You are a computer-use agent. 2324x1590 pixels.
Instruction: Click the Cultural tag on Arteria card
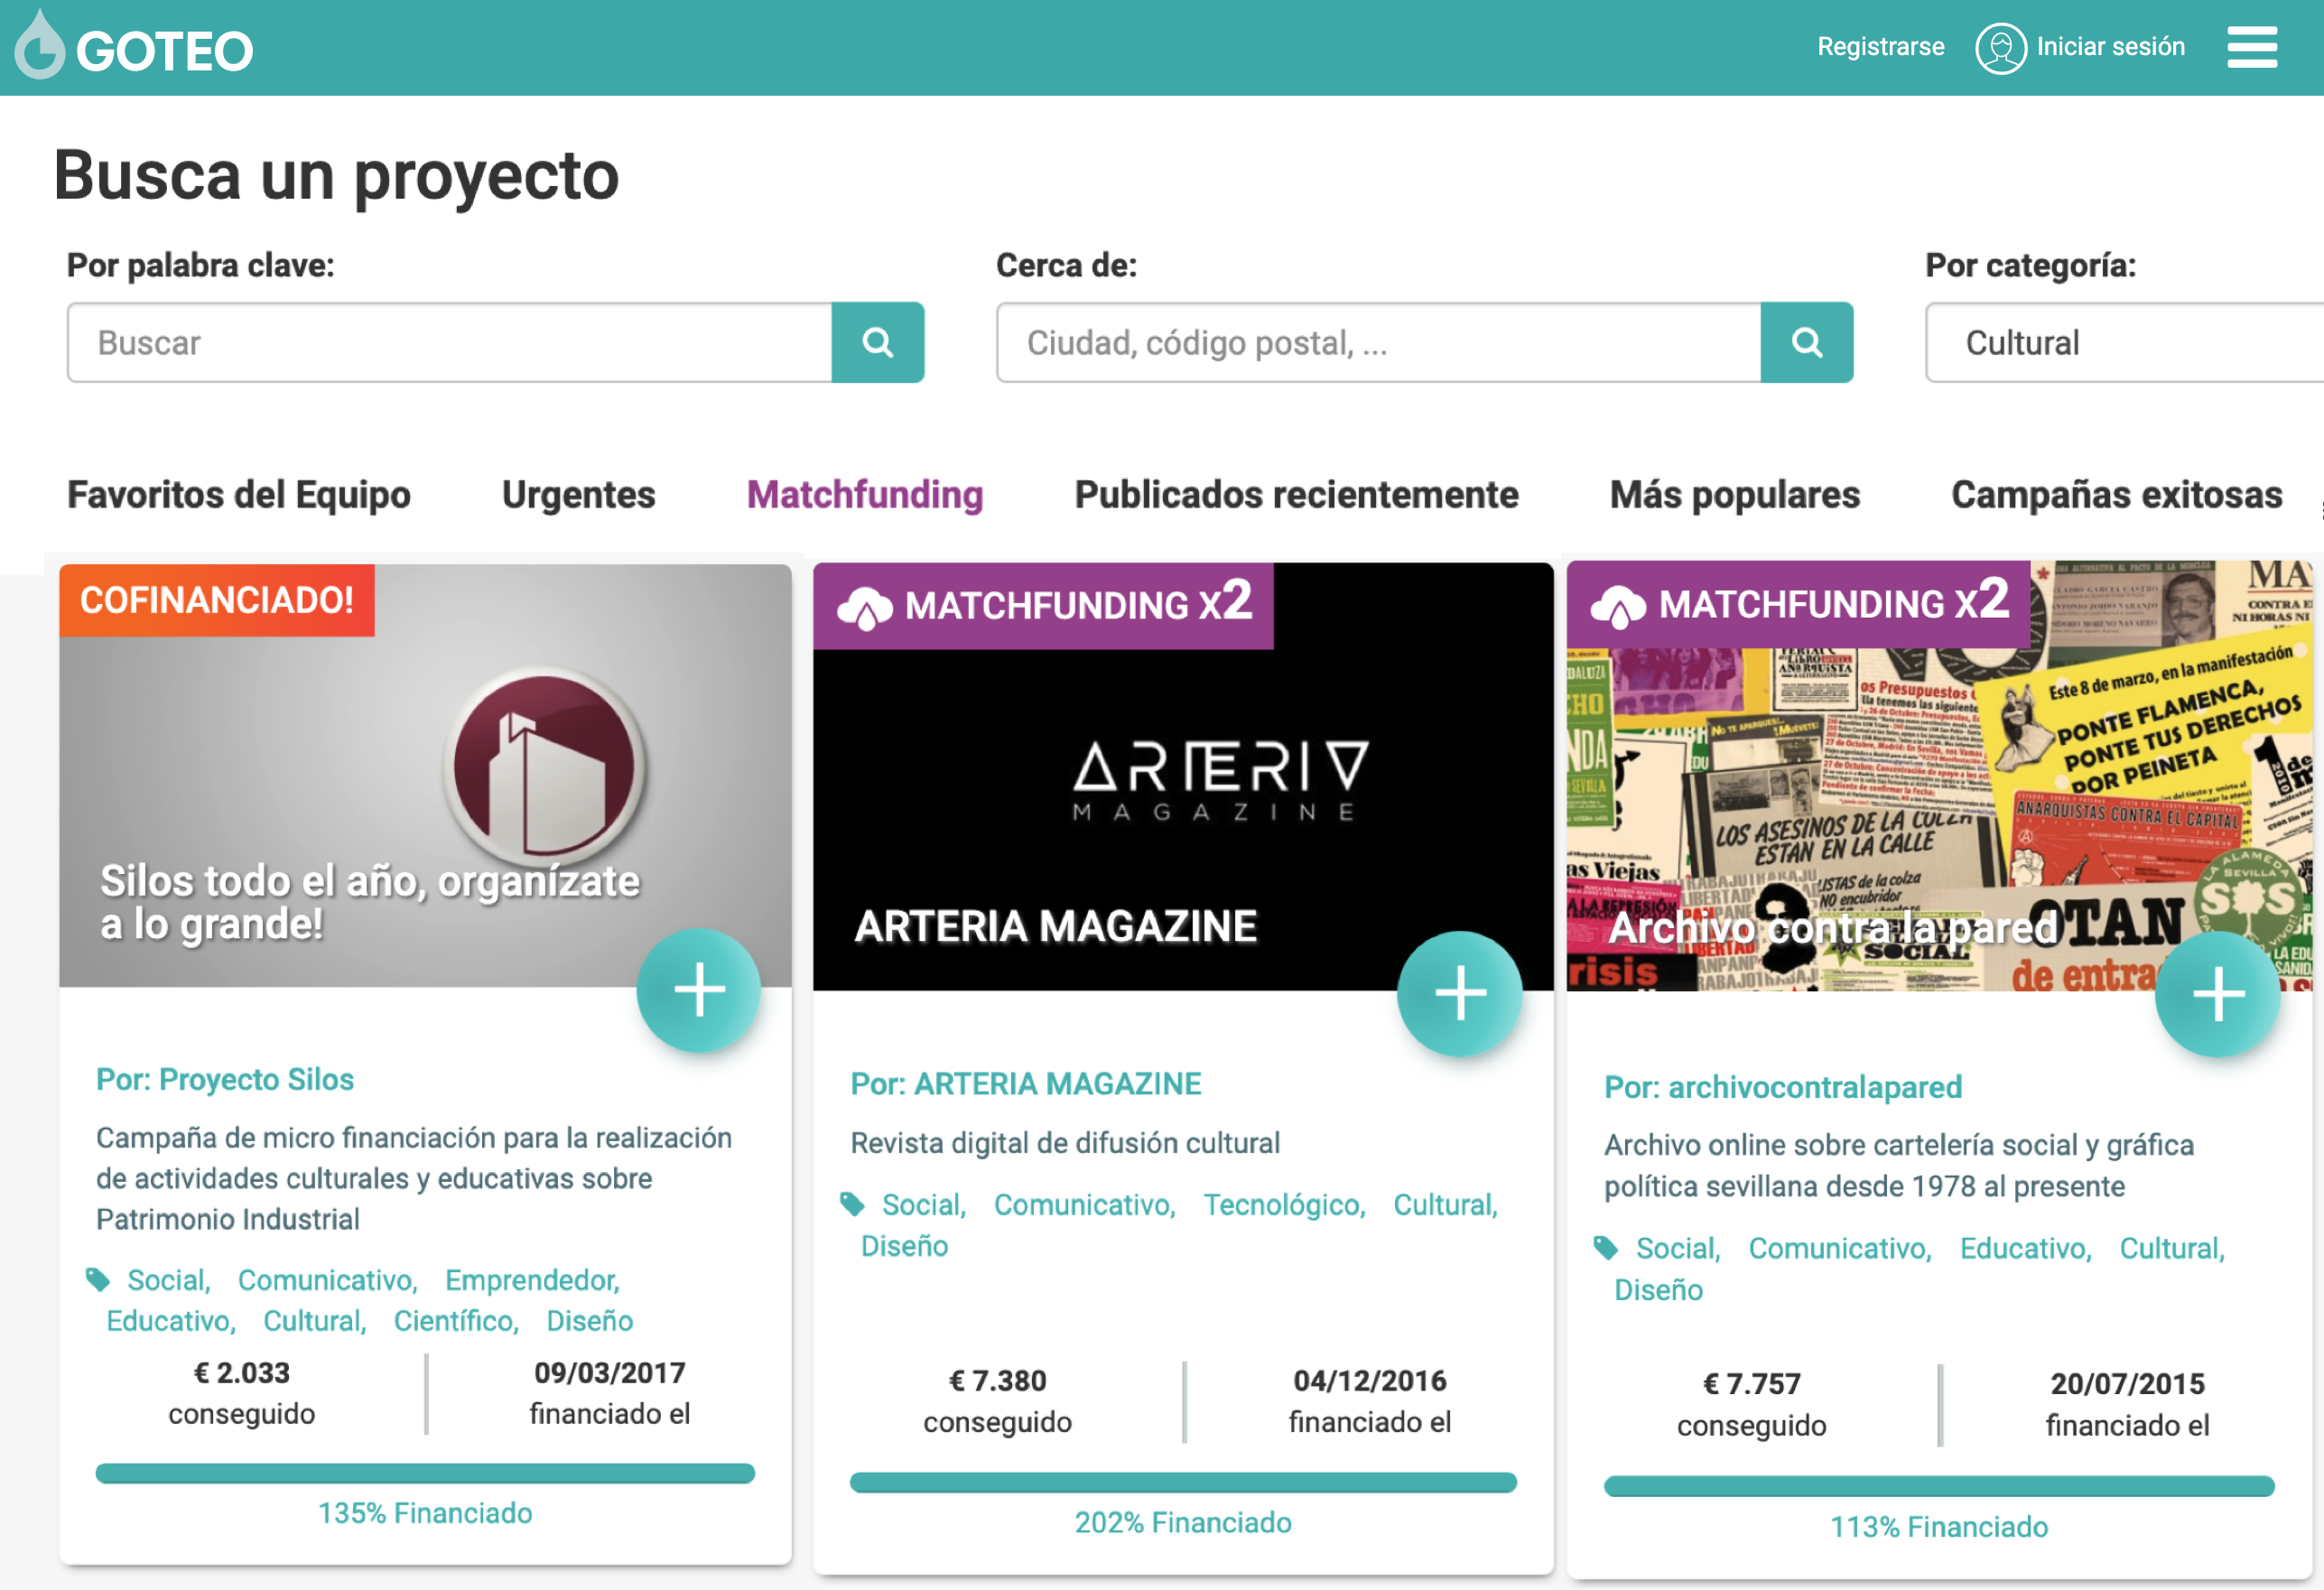pyautogui.click(x=1445, y=1204)
